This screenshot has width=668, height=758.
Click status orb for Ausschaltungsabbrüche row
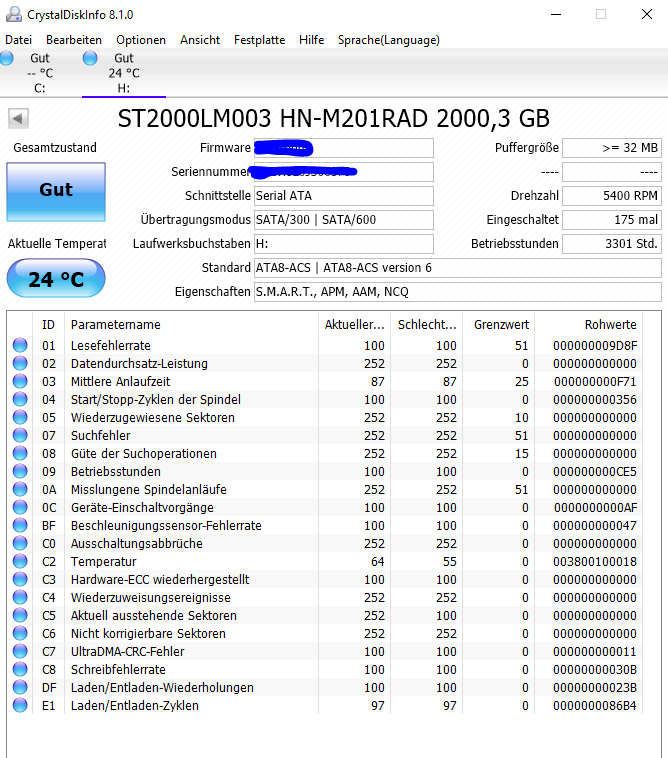[x=20, y=543]
